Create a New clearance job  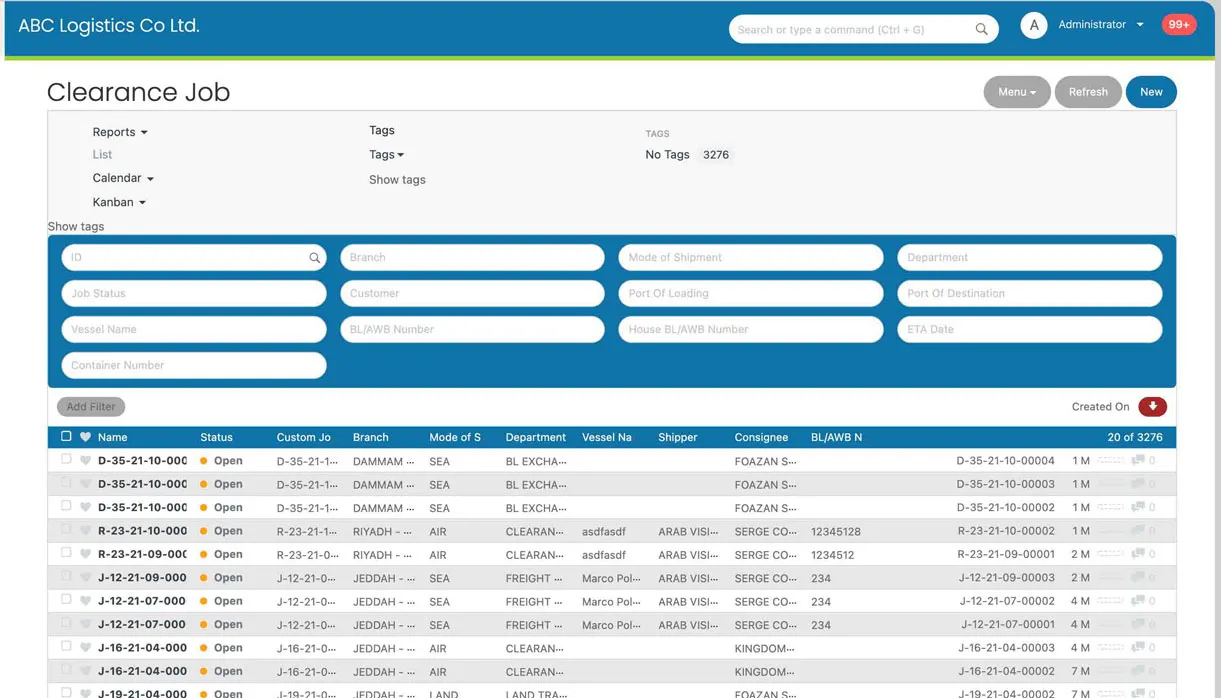pyautogui.click(x=1151, y=92)
